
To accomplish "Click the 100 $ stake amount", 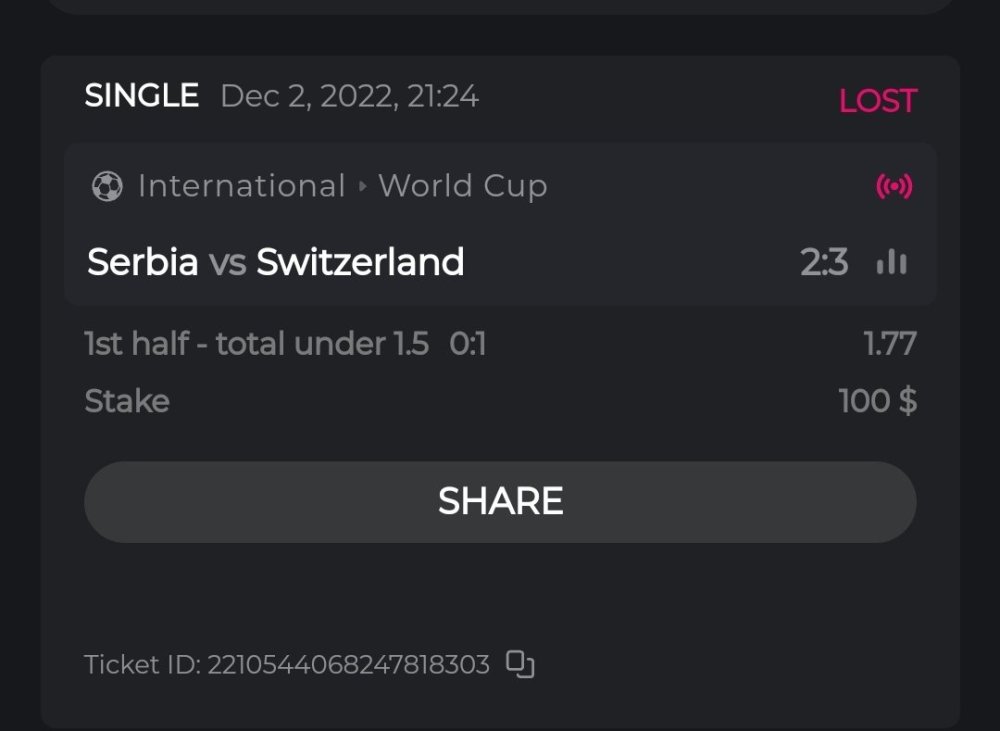I will pos(877,401).
